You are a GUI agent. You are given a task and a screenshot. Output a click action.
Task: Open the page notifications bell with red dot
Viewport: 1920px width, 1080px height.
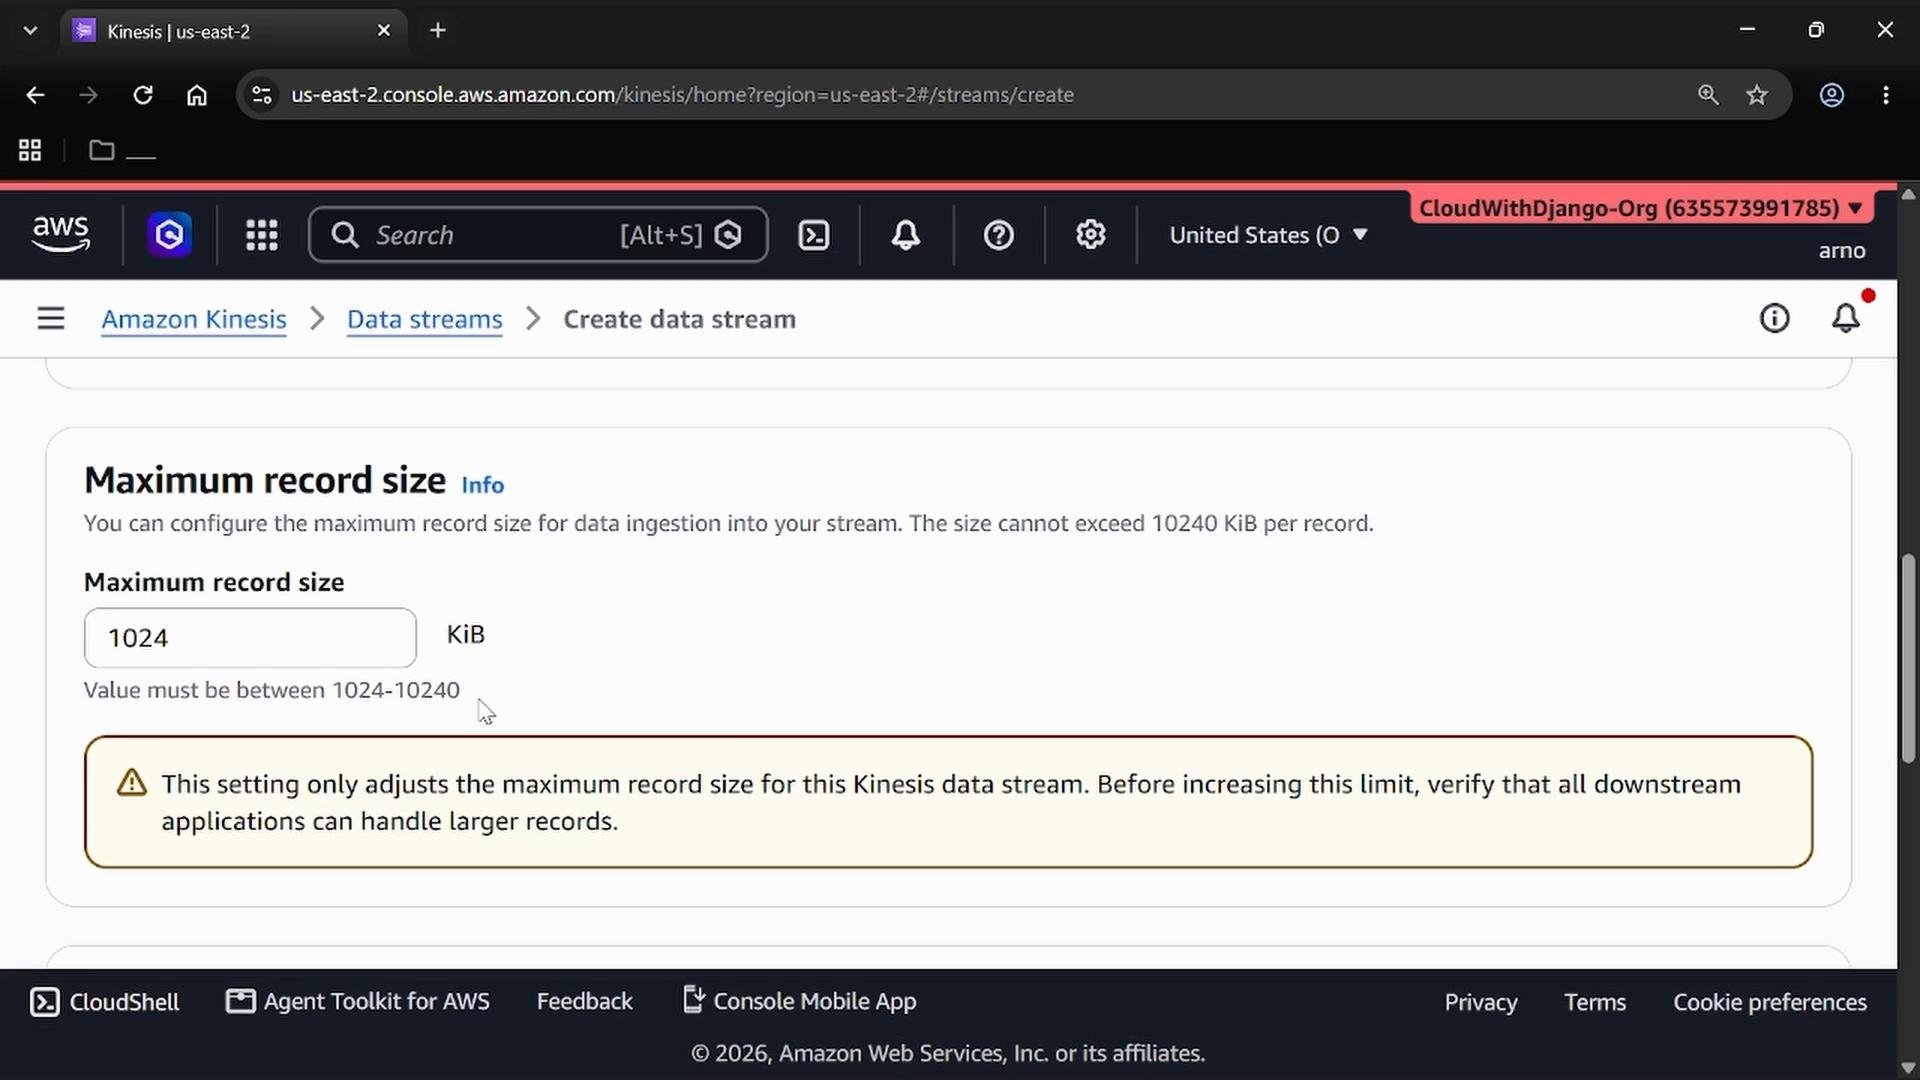point(1846,318)
